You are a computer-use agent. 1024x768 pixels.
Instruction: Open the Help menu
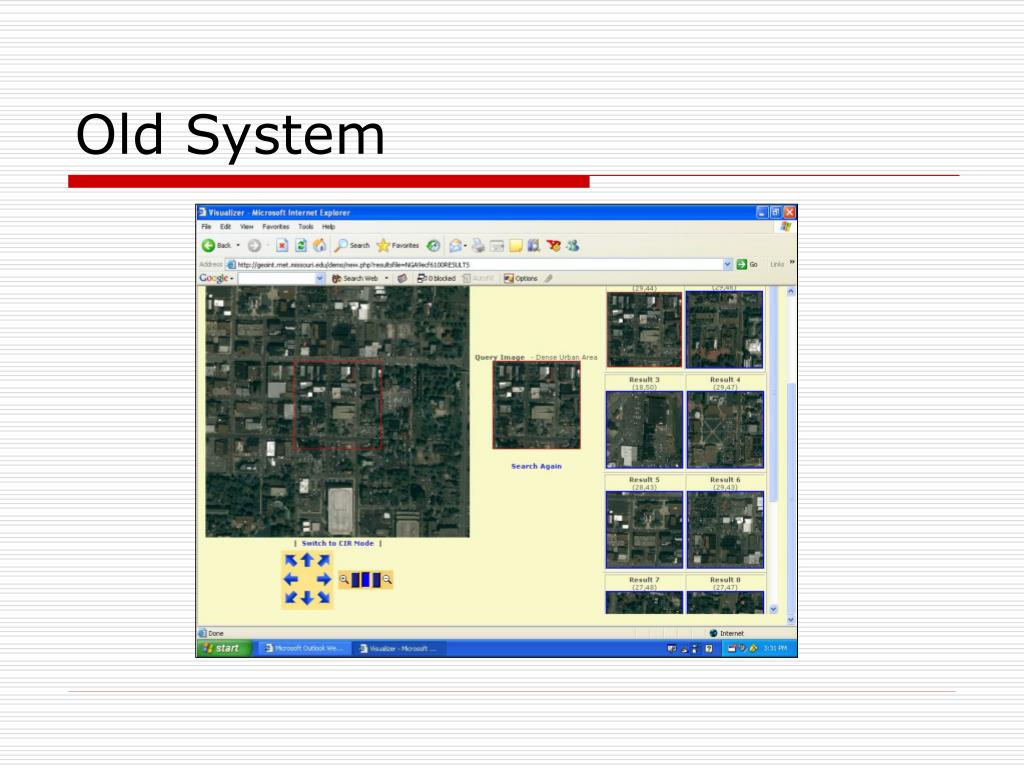point(328,227)
